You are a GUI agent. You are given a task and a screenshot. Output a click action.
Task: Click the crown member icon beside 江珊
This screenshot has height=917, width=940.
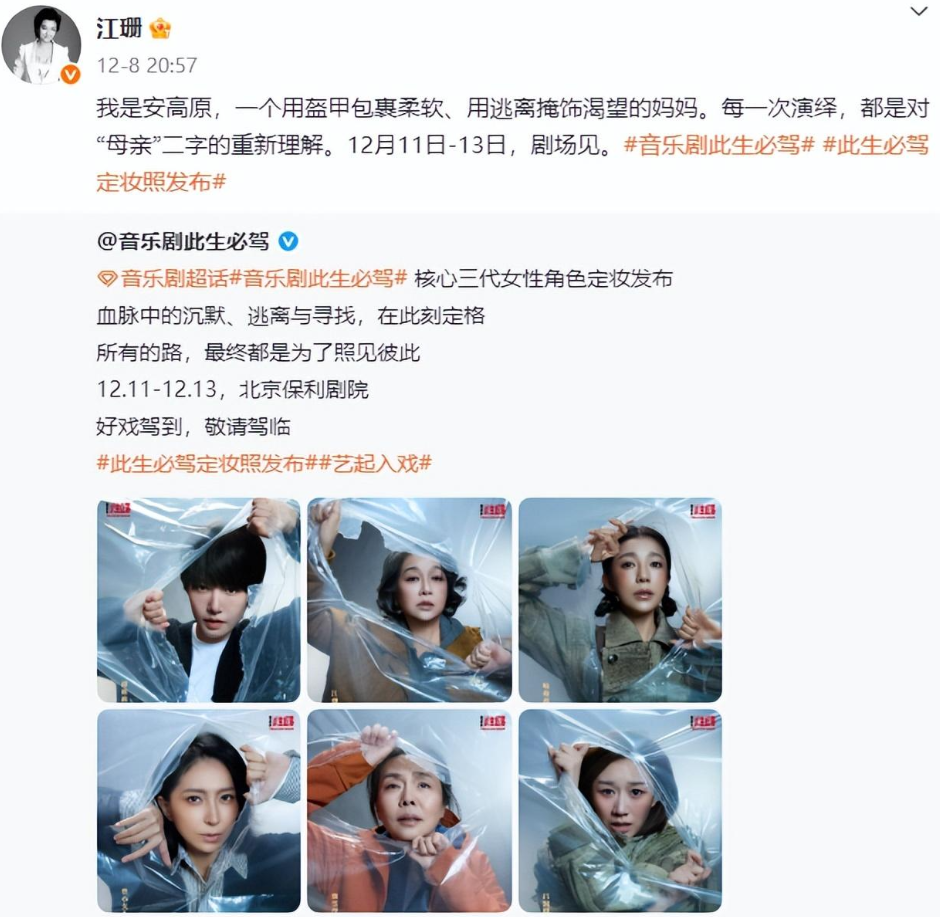159,28
